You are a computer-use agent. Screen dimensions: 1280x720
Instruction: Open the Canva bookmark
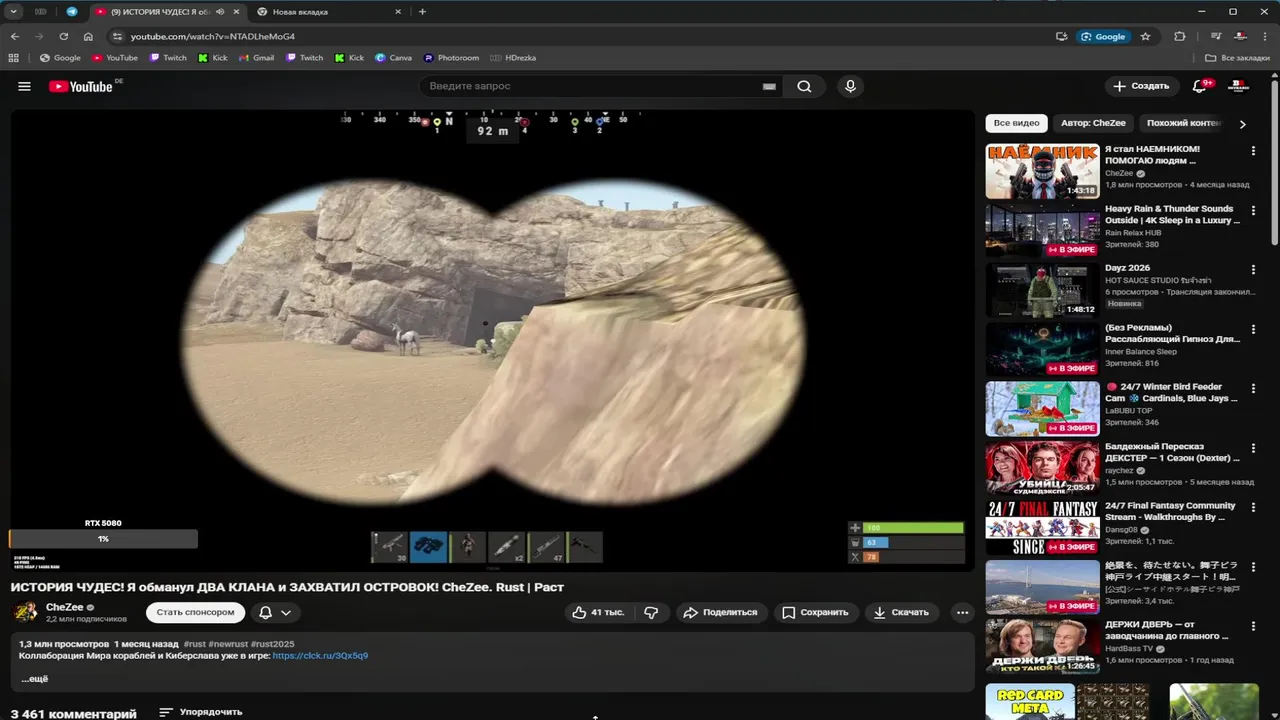(x=393, y=58)
